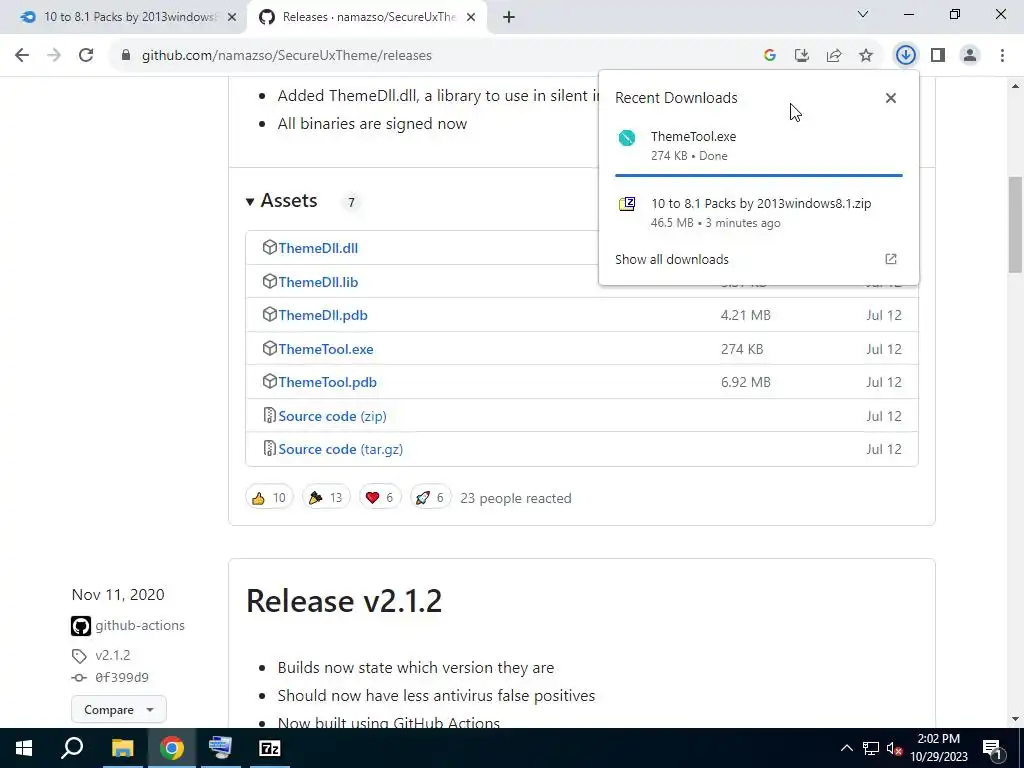This screenshot has width=1024, height=768.
Task: Open the github-actions author profile
Action: 140,626
